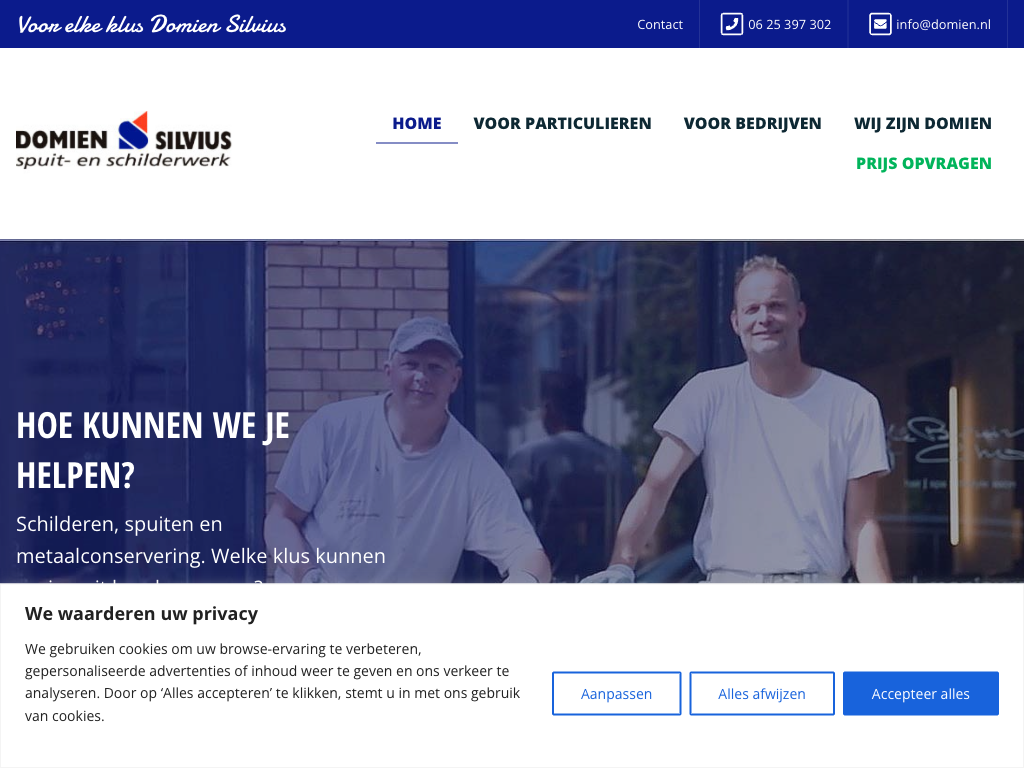
Task: Click the Domien Silvius logo
Action: coord(123,140)
